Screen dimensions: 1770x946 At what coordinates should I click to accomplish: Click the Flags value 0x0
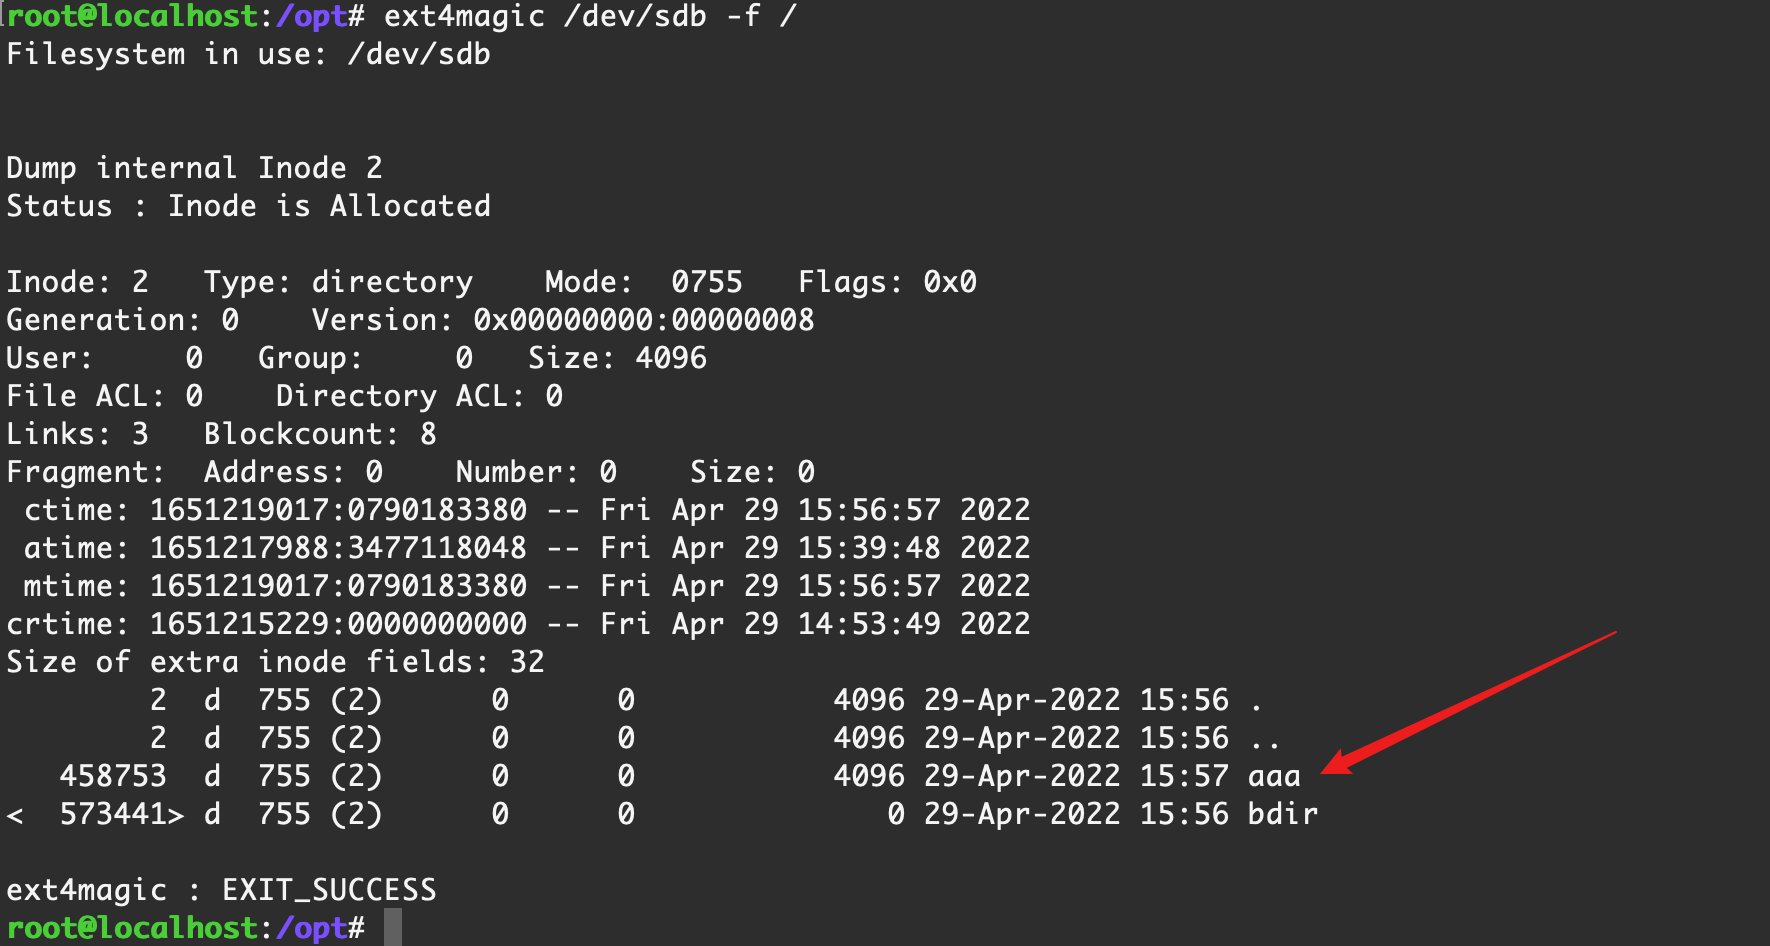[x=949, y=282]
